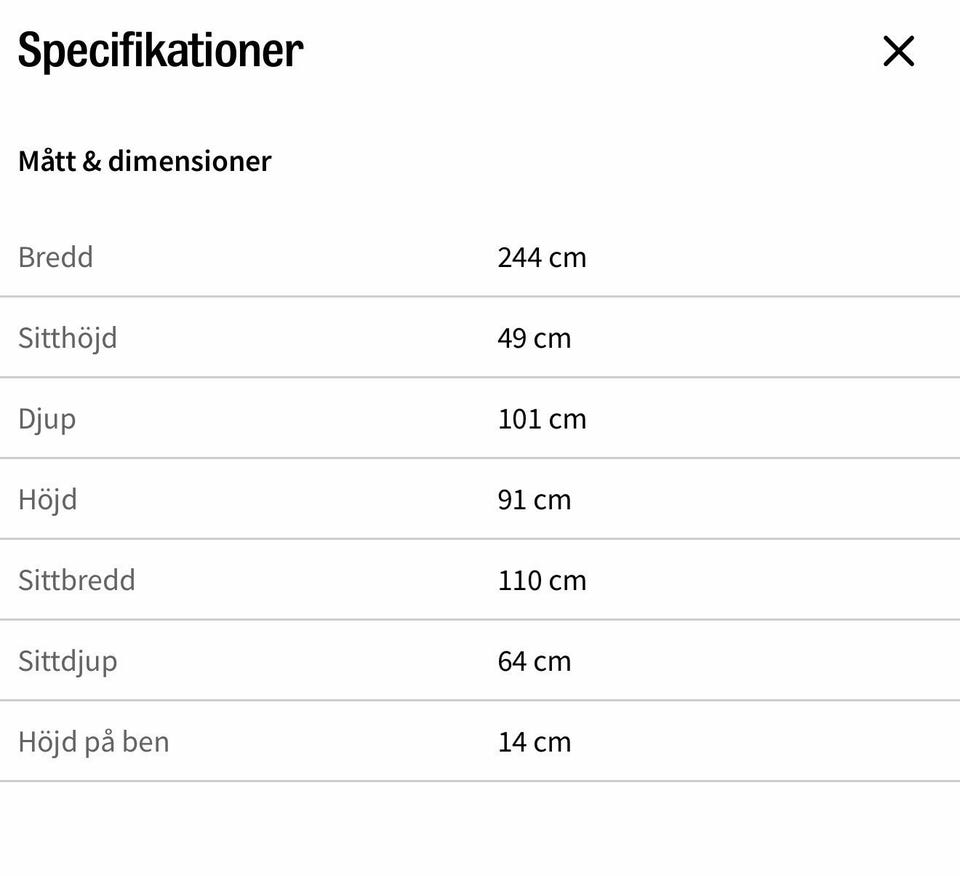
Task: Select the Sitthöjd label
Action: point(67,338)
